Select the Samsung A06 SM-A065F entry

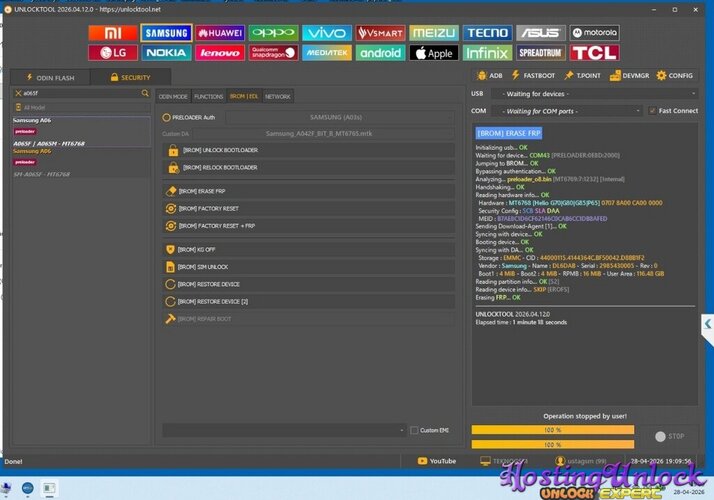point(81,163)
